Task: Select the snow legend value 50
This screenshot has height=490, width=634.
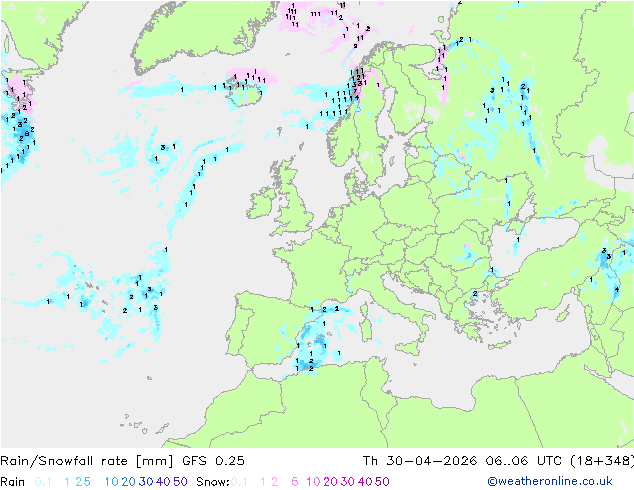Action: pyautogui.click(x=383, y=482)
